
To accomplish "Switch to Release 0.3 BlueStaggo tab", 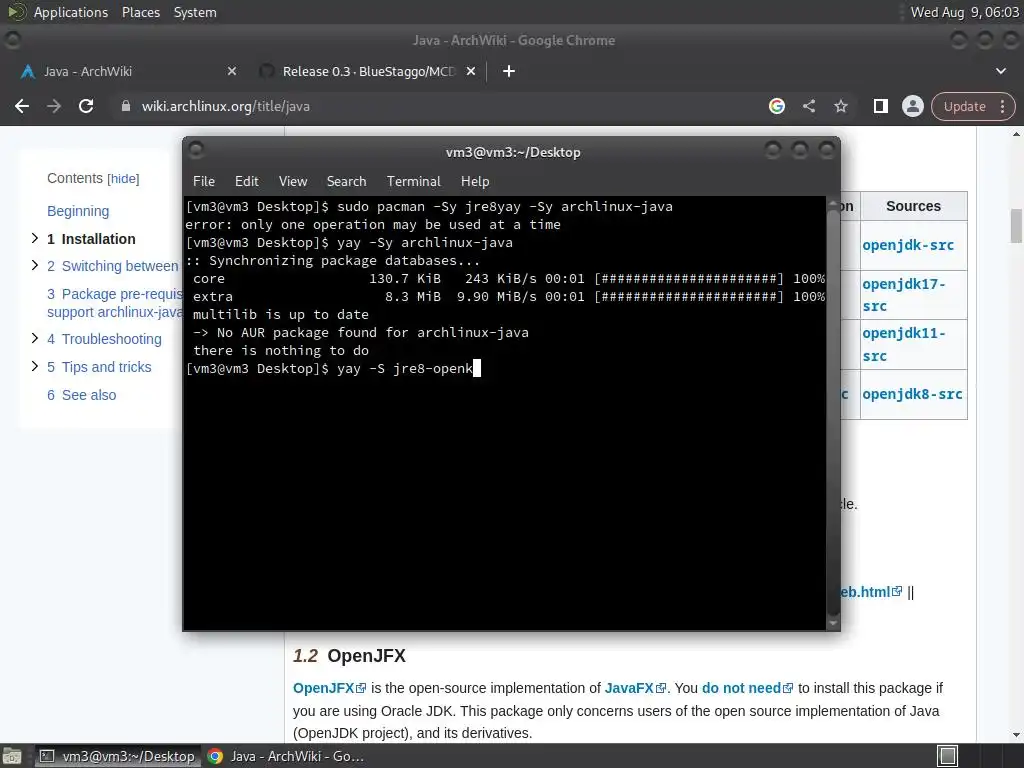I will [368, 71].
